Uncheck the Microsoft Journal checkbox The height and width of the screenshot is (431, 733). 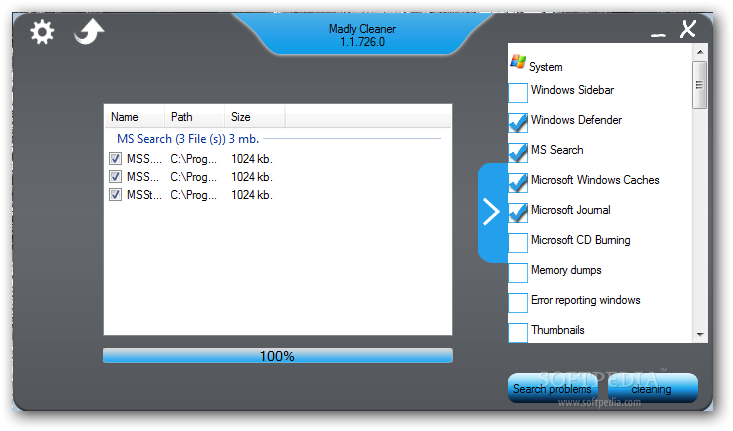point(518,212)
